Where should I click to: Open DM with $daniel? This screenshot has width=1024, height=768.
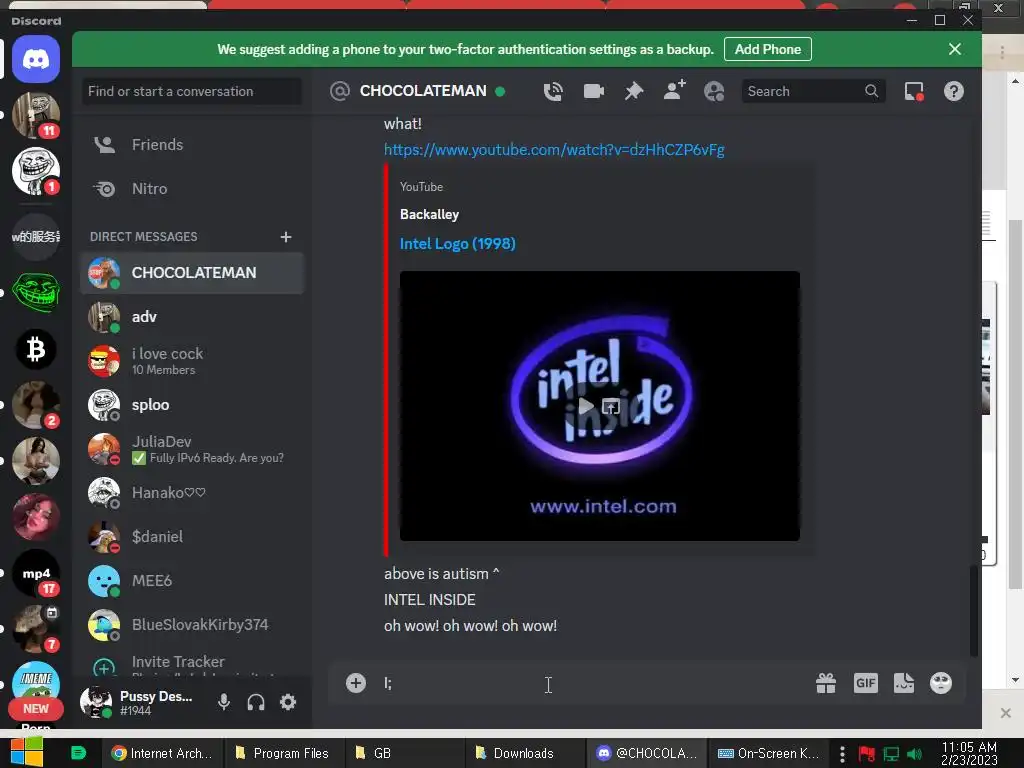[192, 537]
